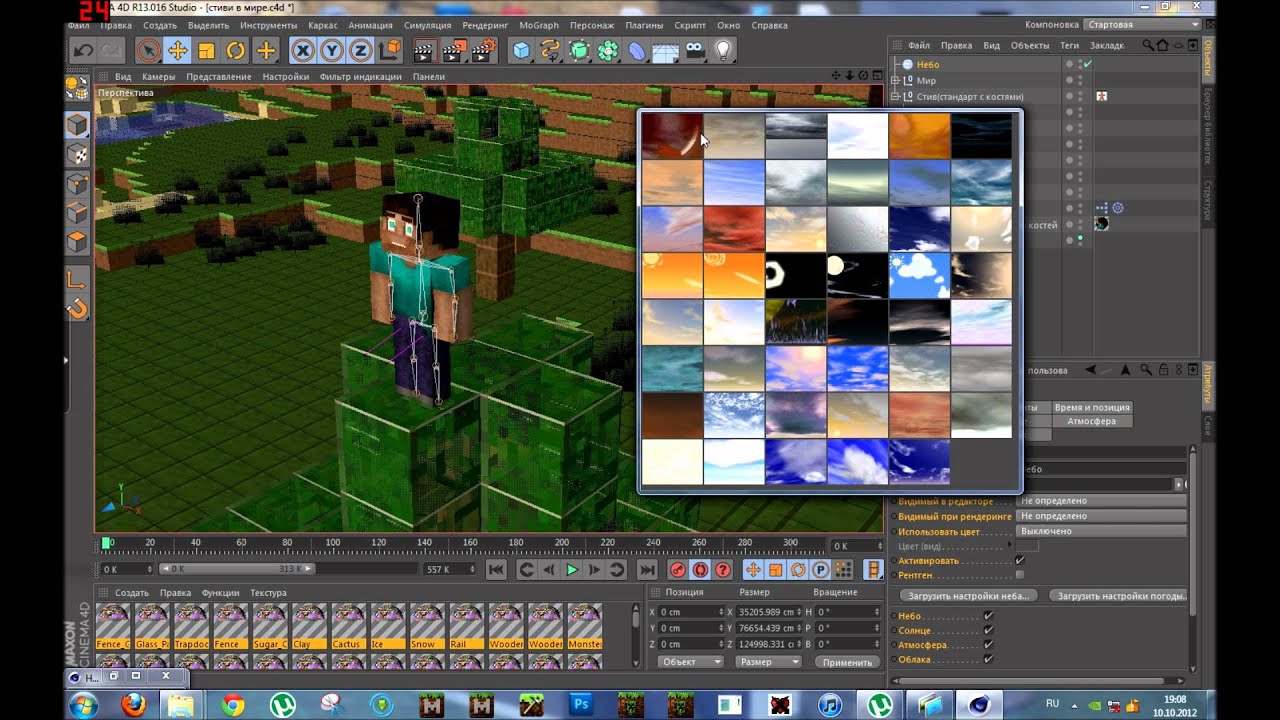
Task: Toggle the X axis lock
Action: pos(302,50)
